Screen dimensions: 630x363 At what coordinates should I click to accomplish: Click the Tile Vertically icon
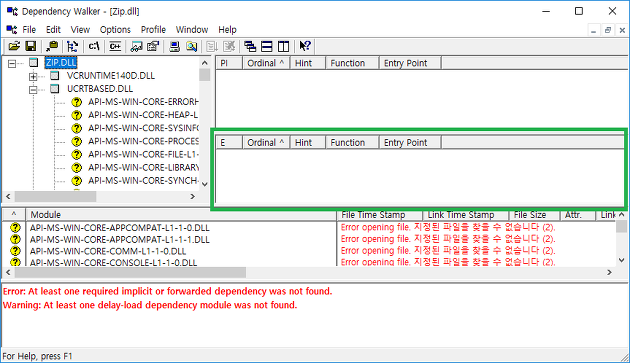(284, 47)
